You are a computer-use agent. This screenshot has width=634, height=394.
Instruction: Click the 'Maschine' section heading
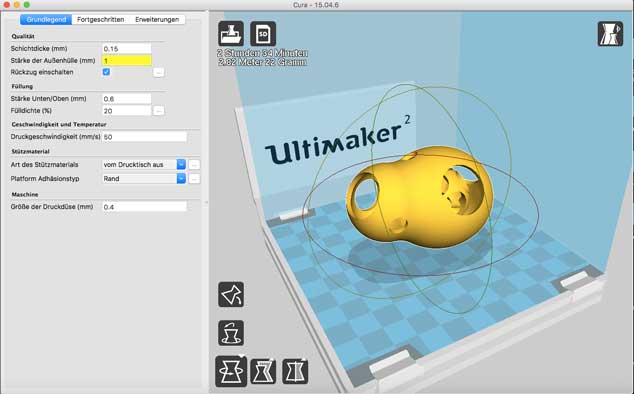pyautogui.click(x=25, y=194)
